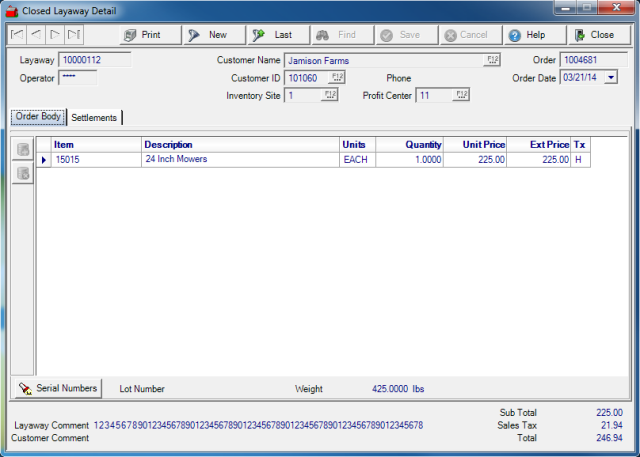Open the Profit Center F12 lookup
The width and height of the screenshot is (640, 457).
coord(460,96)
